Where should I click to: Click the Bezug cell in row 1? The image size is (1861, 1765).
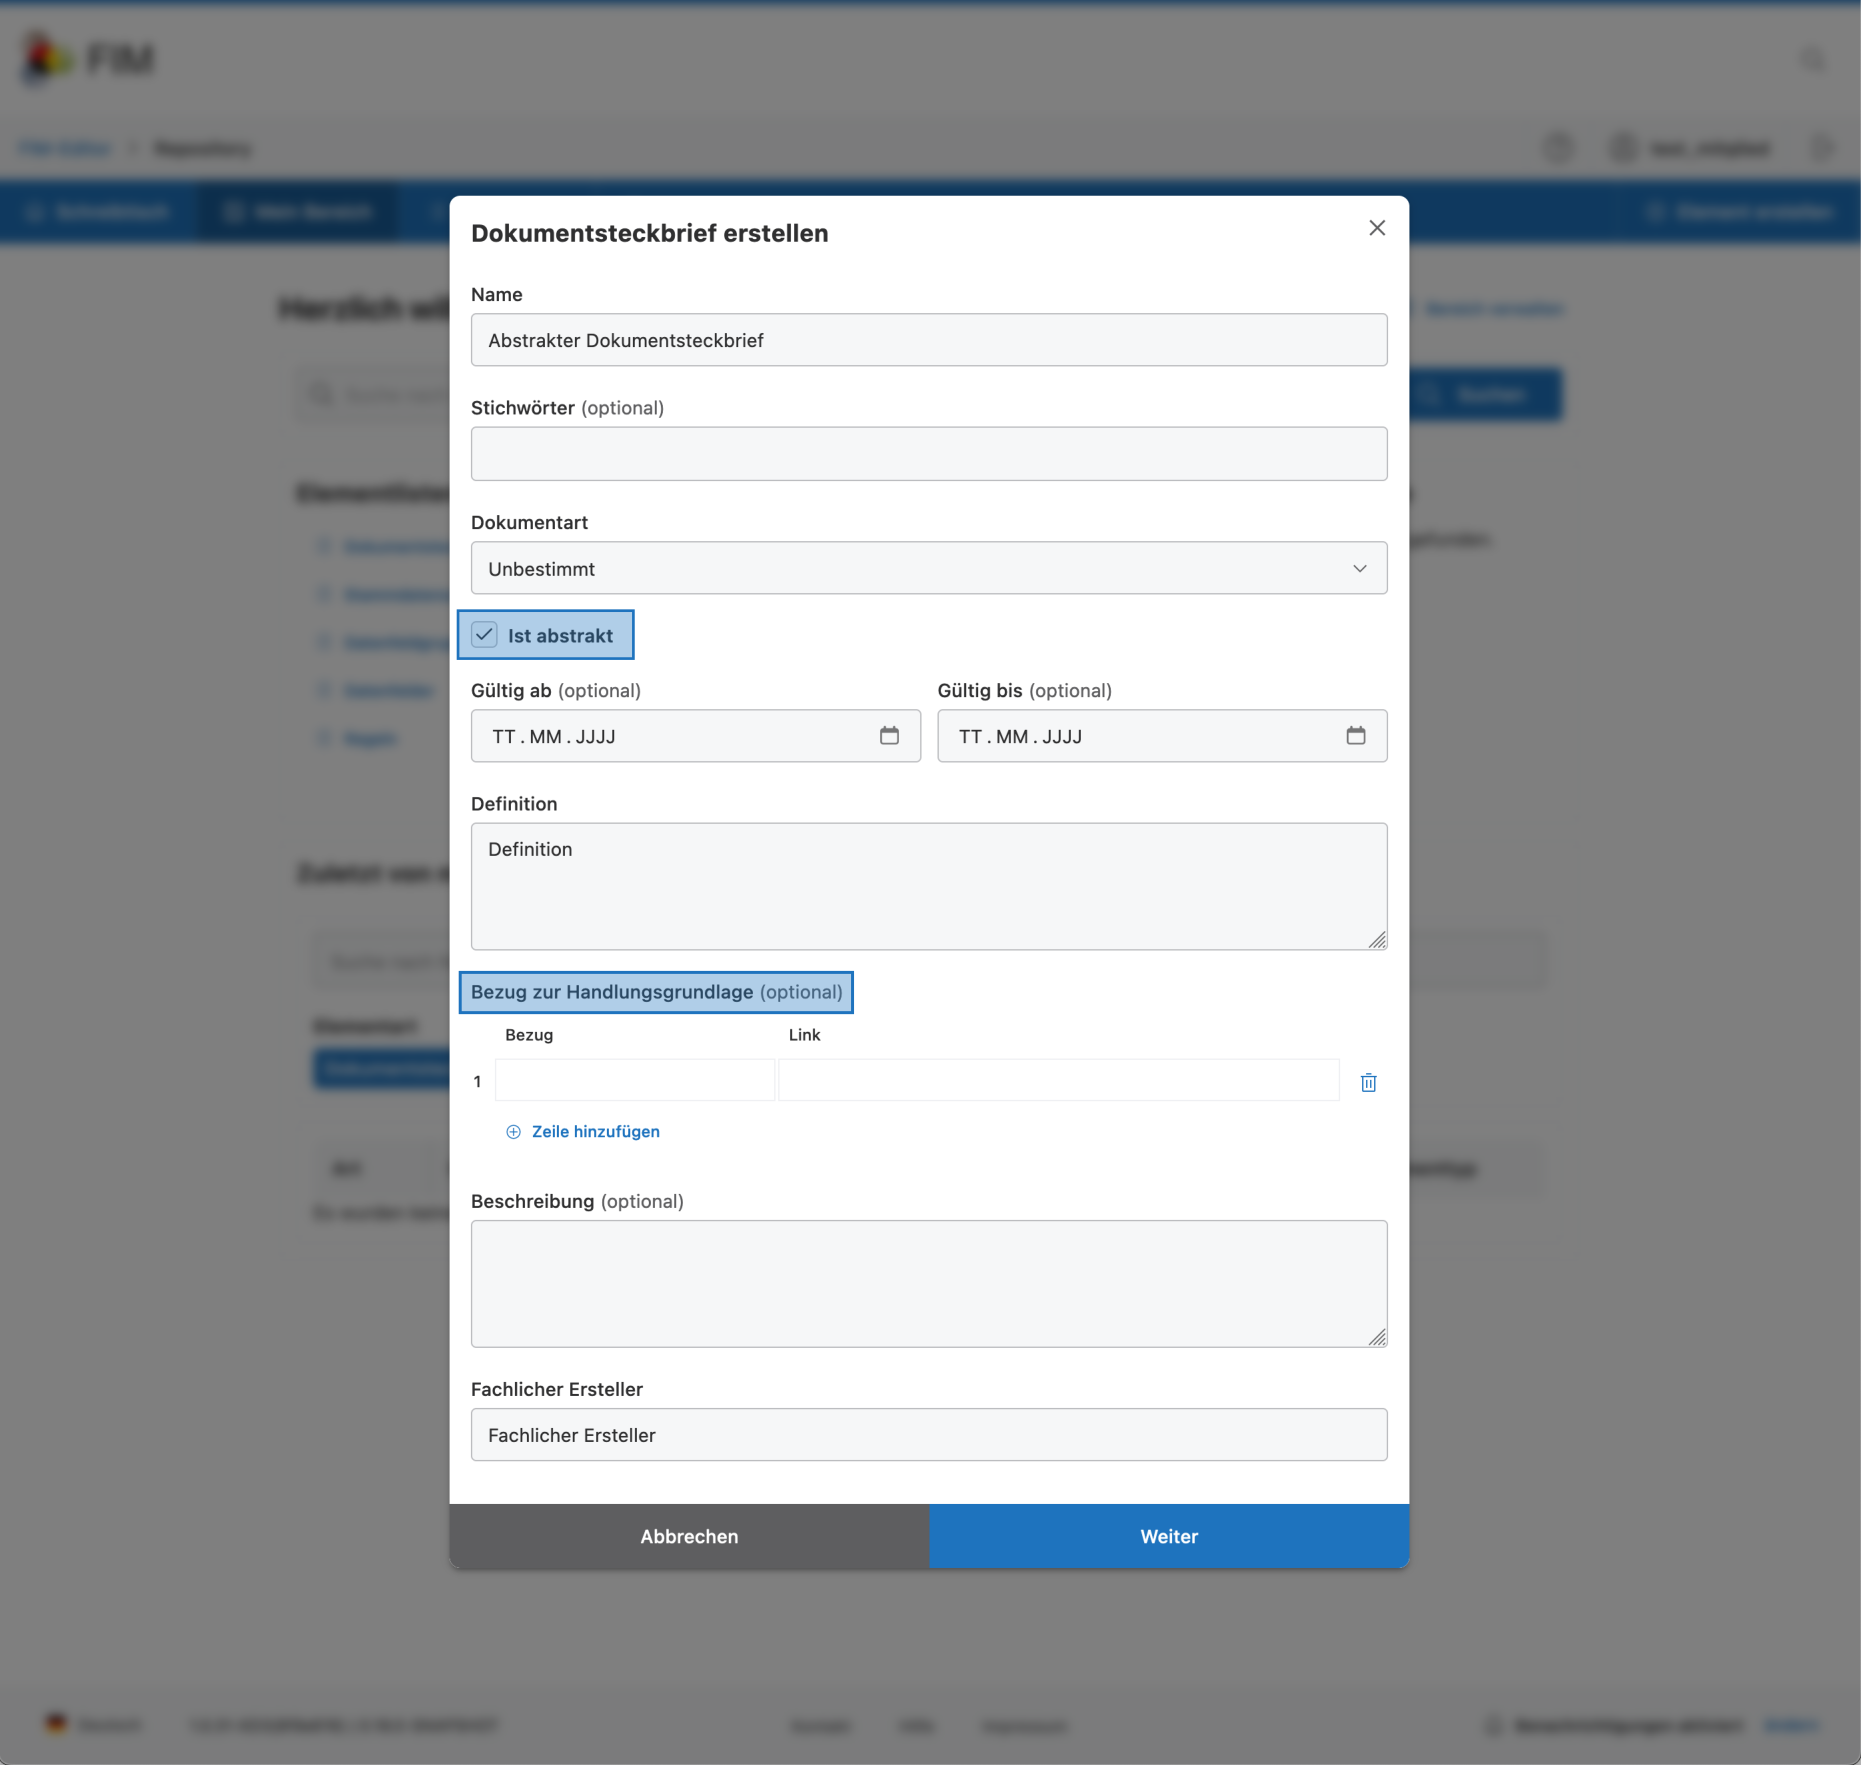point(635,1080)
